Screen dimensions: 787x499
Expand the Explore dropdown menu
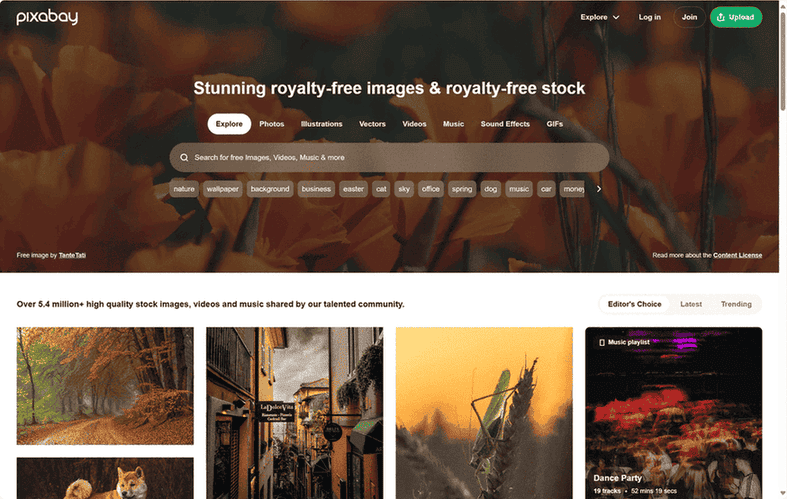click(600, 17)
